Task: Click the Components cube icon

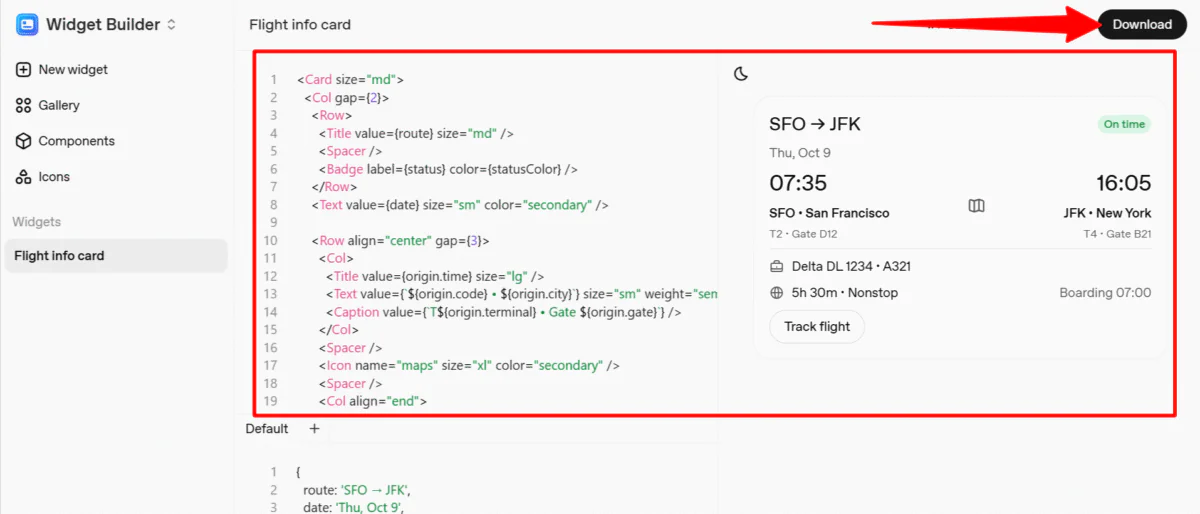Action: (x=23, y=141)
